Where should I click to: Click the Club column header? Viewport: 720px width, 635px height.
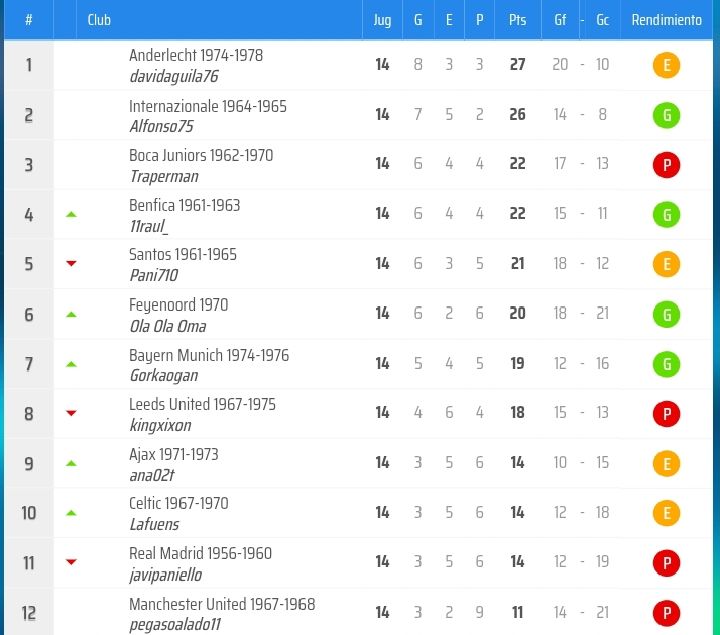[x=99, y=20]
